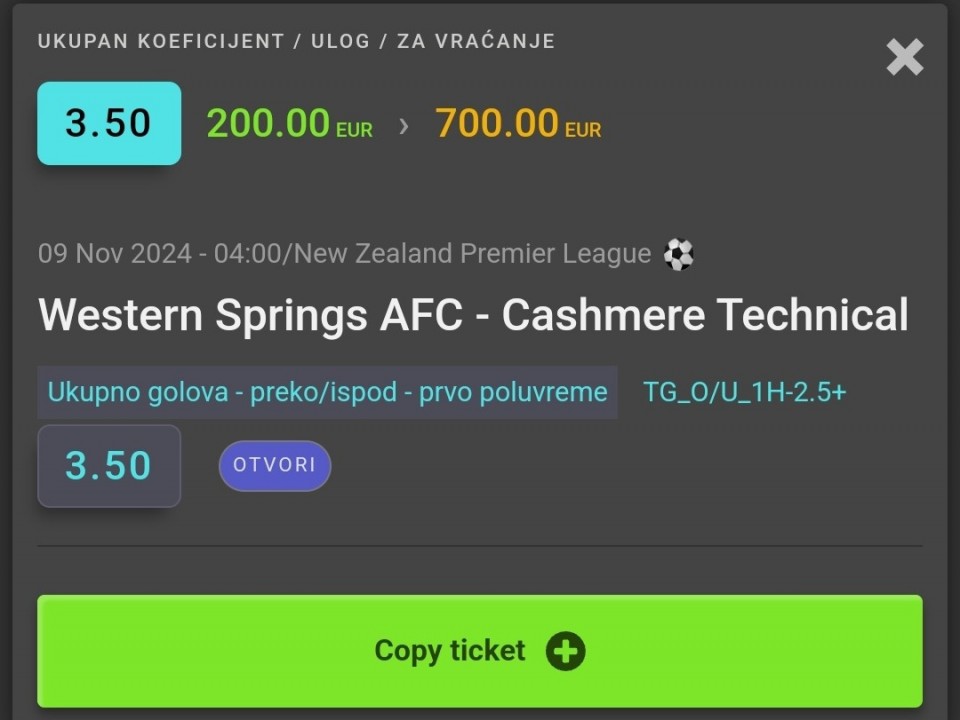This screenshot has width=960, height=720.
Task: Open the Ukupno golova prvo poluvreme market label
Action: click(327, 392)
